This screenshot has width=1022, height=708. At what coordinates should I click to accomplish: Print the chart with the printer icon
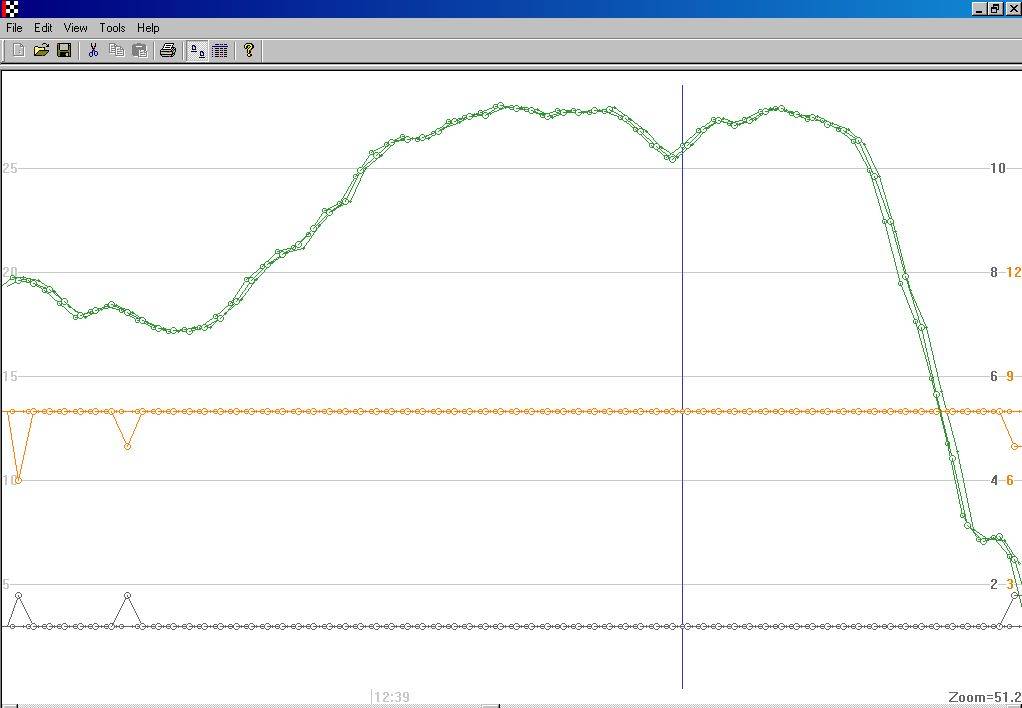(x=168, y=50)
